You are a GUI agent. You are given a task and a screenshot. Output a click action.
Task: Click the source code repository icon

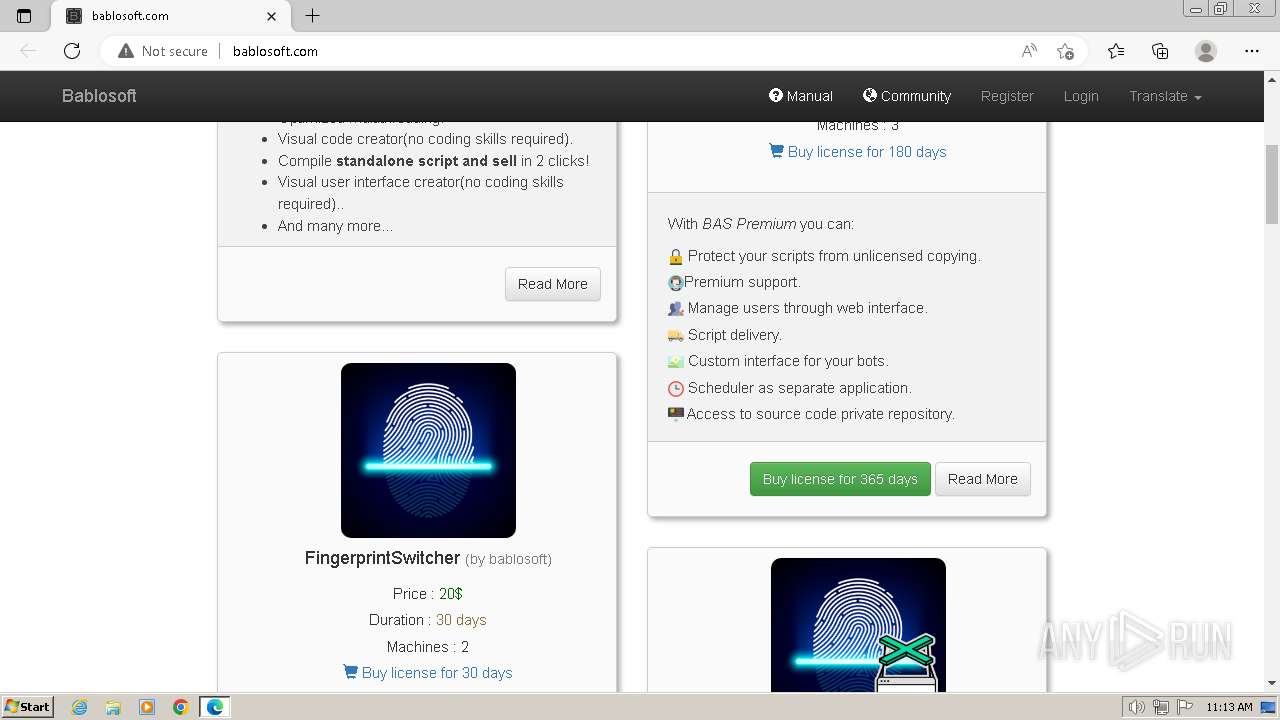click(676, 414)
